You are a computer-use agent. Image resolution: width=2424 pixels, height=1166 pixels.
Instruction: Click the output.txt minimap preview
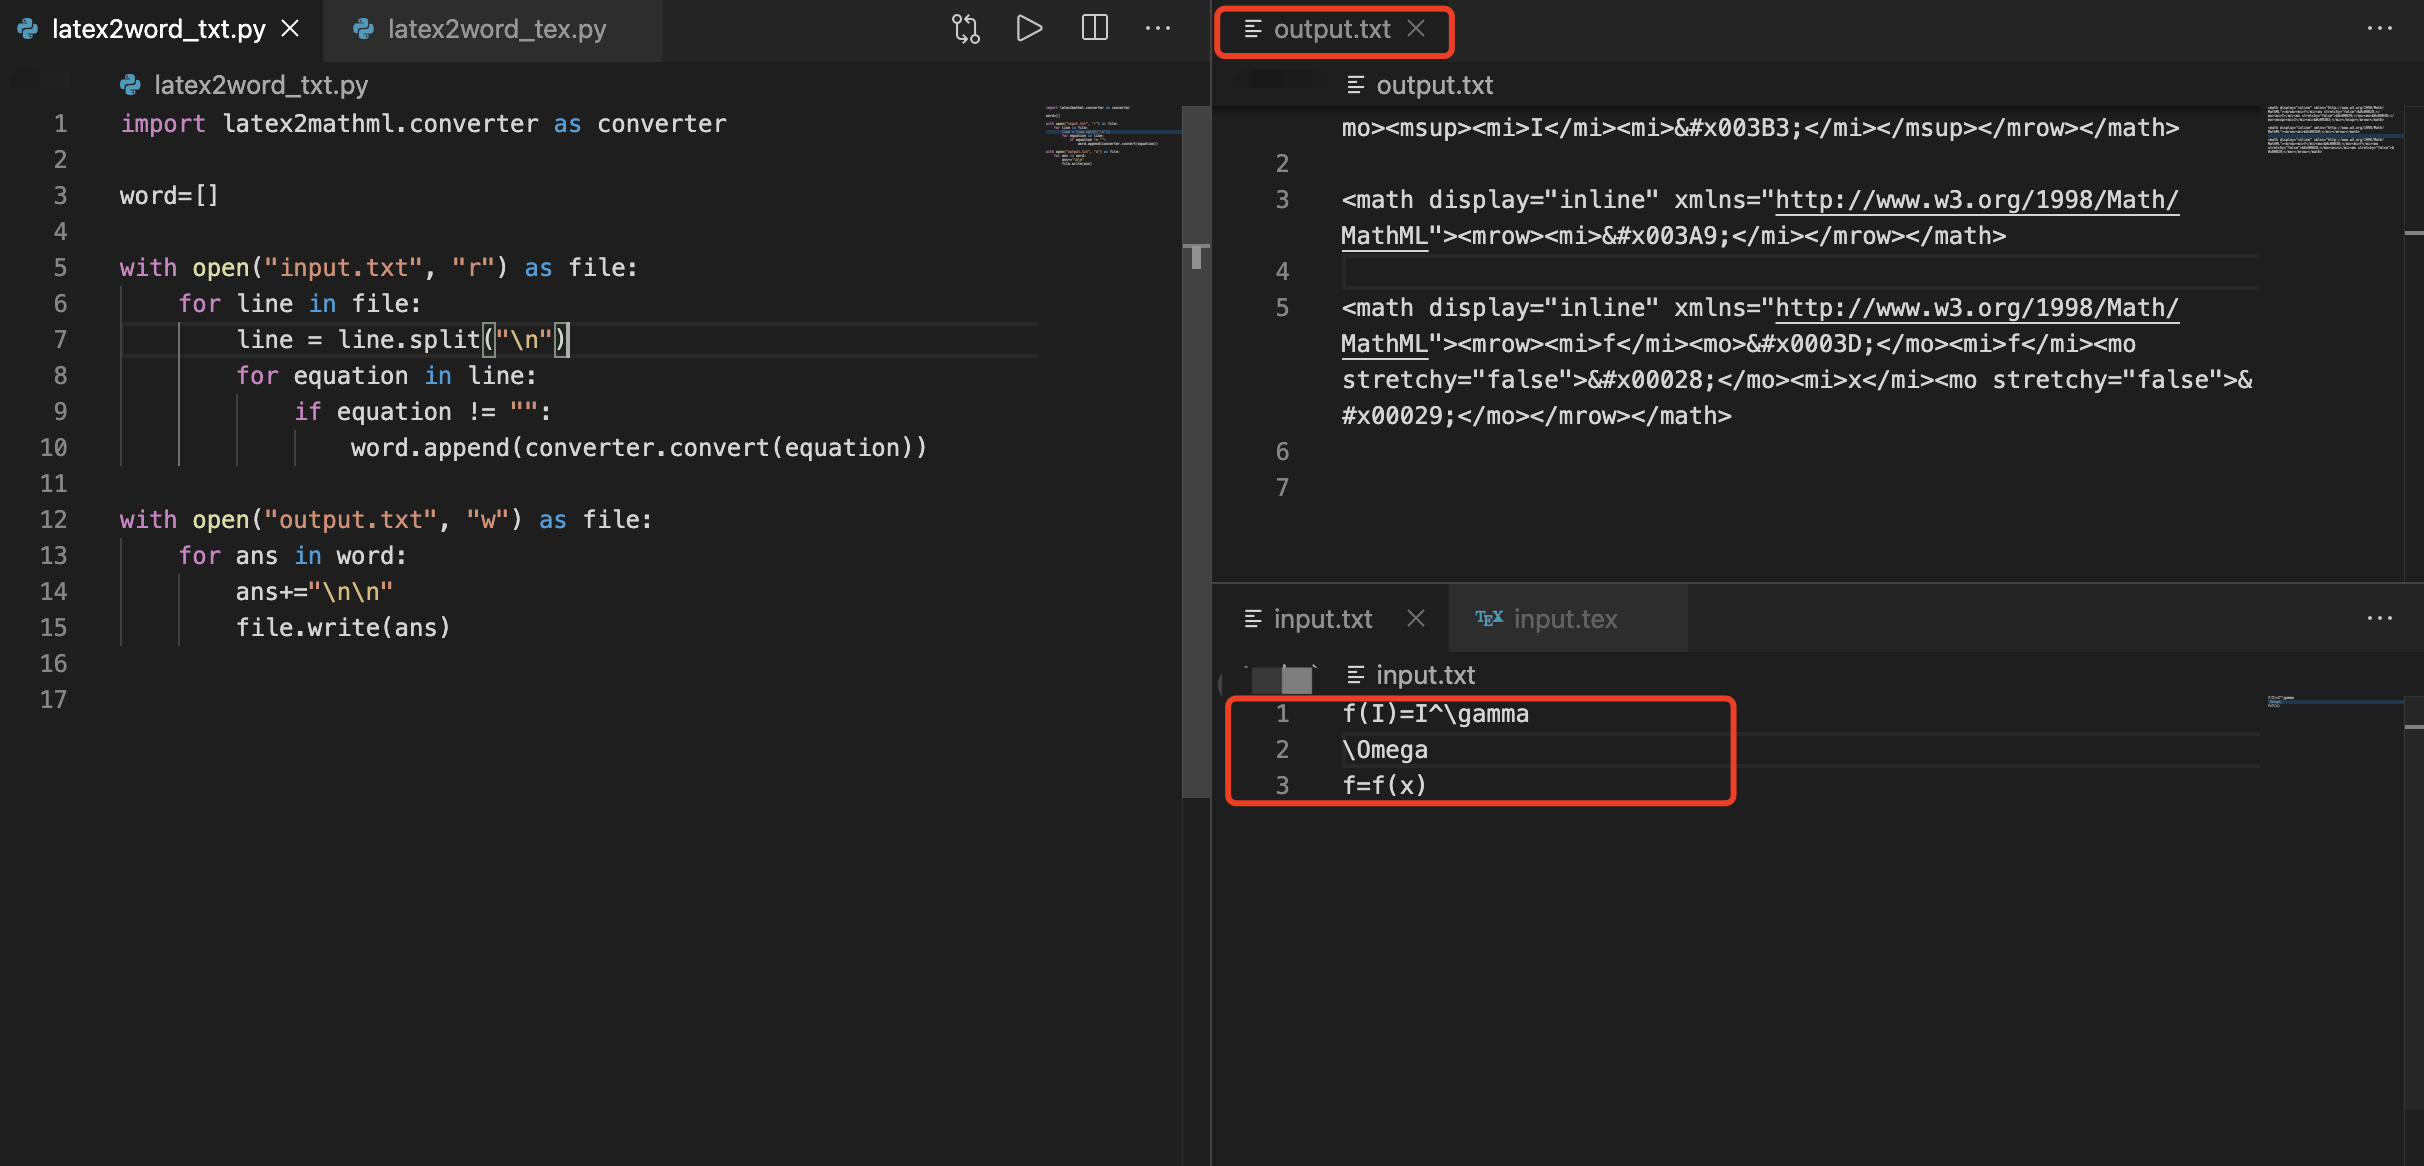(x=2330, y=128)
